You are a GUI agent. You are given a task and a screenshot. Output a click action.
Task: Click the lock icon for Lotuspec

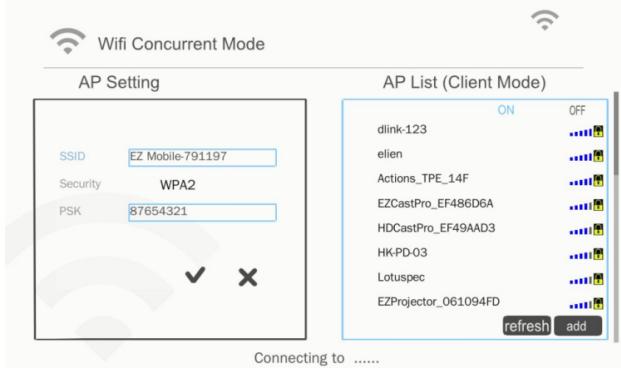598,279
